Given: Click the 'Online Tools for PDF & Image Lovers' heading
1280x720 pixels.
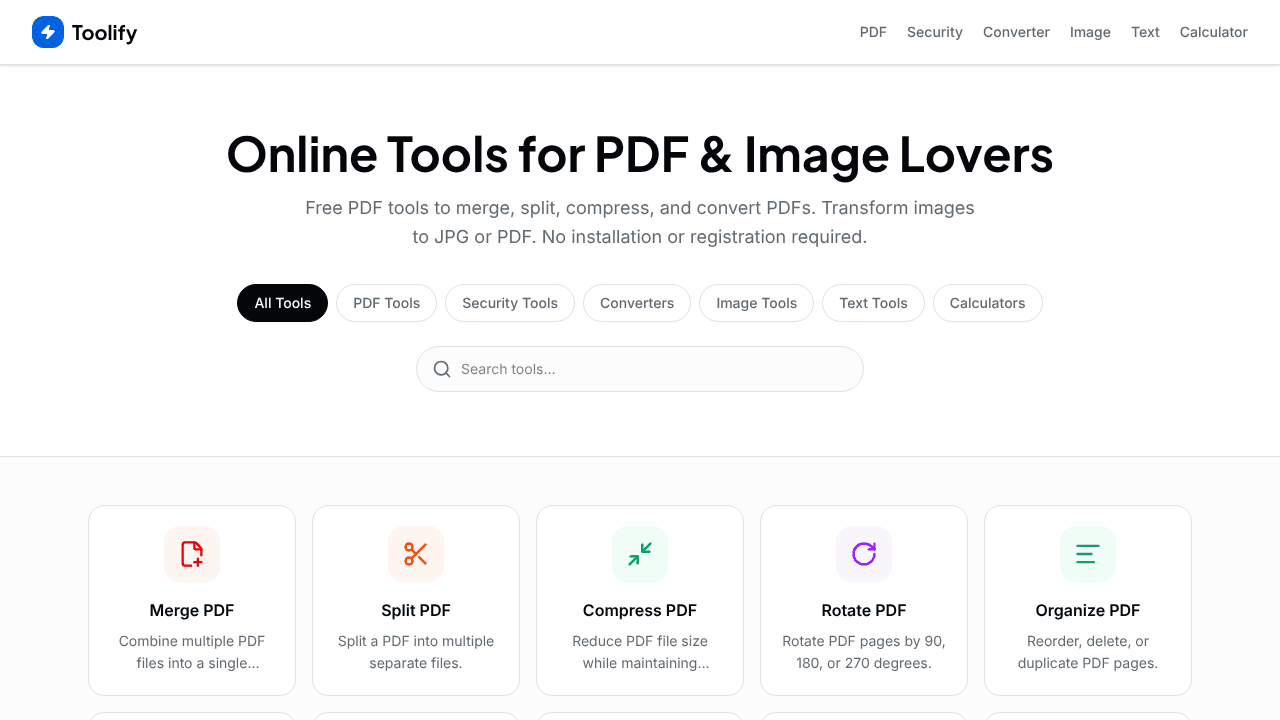Looking at the screenshot, I should (640, 154).
